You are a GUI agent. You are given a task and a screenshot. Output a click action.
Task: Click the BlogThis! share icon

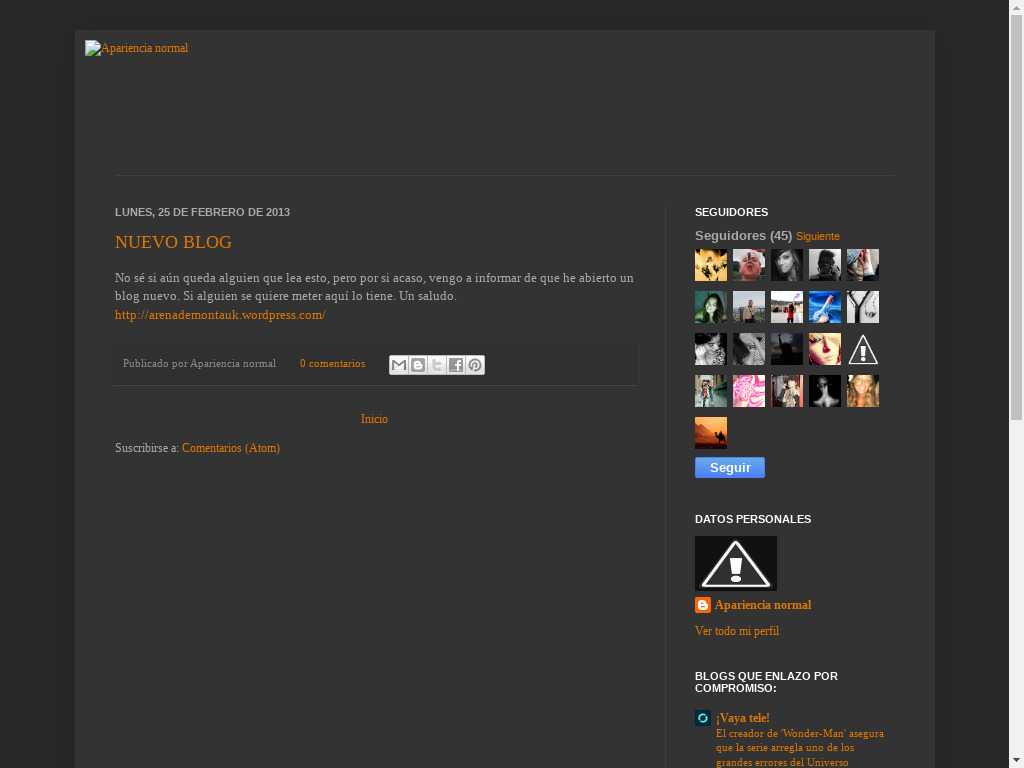(x=418, y=365)
